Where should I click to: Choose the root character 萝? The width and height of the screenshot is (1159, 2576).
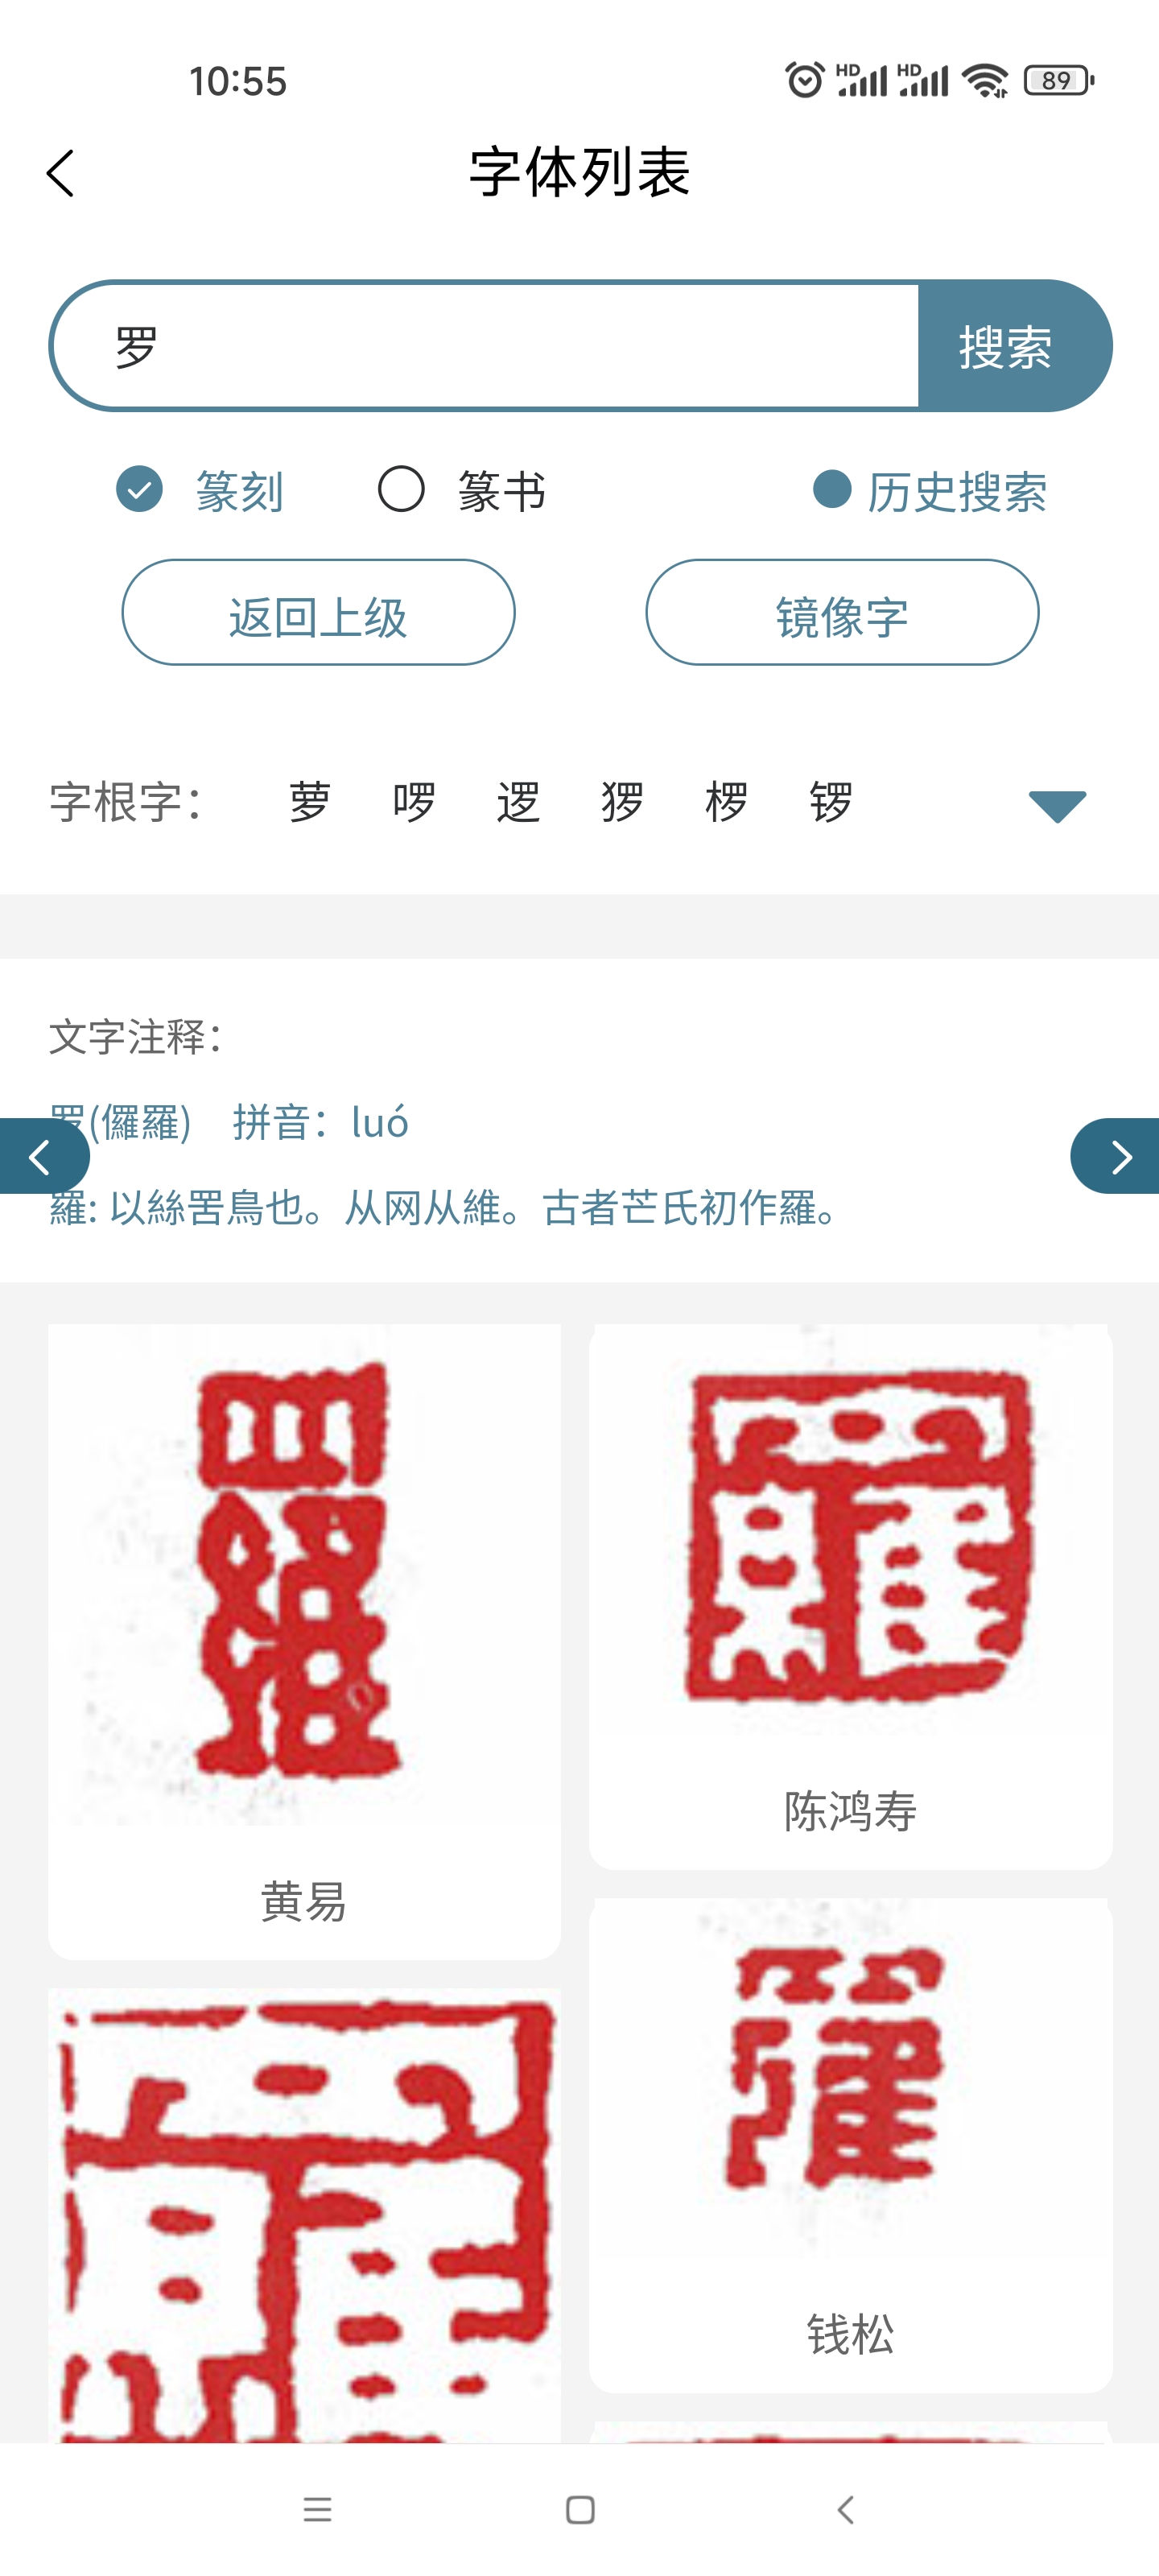[x=310, y=802]
